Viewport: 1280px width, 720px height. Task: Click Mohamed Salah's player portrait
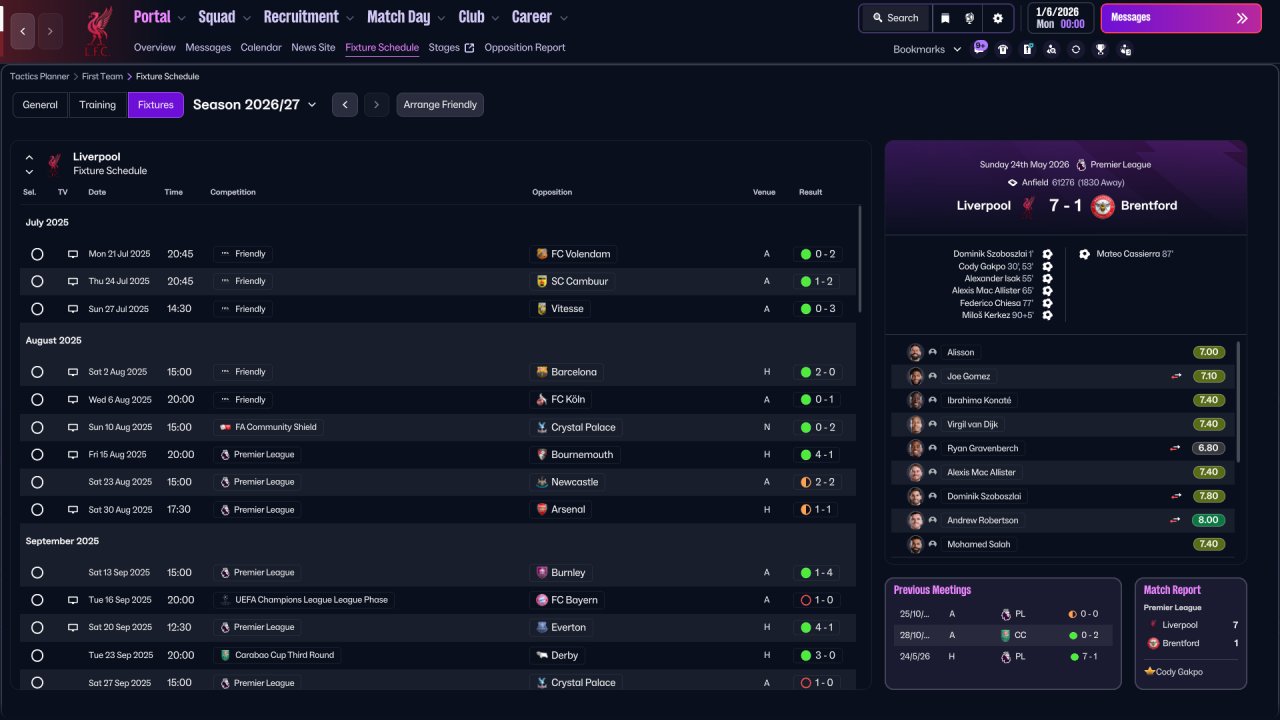915,544
